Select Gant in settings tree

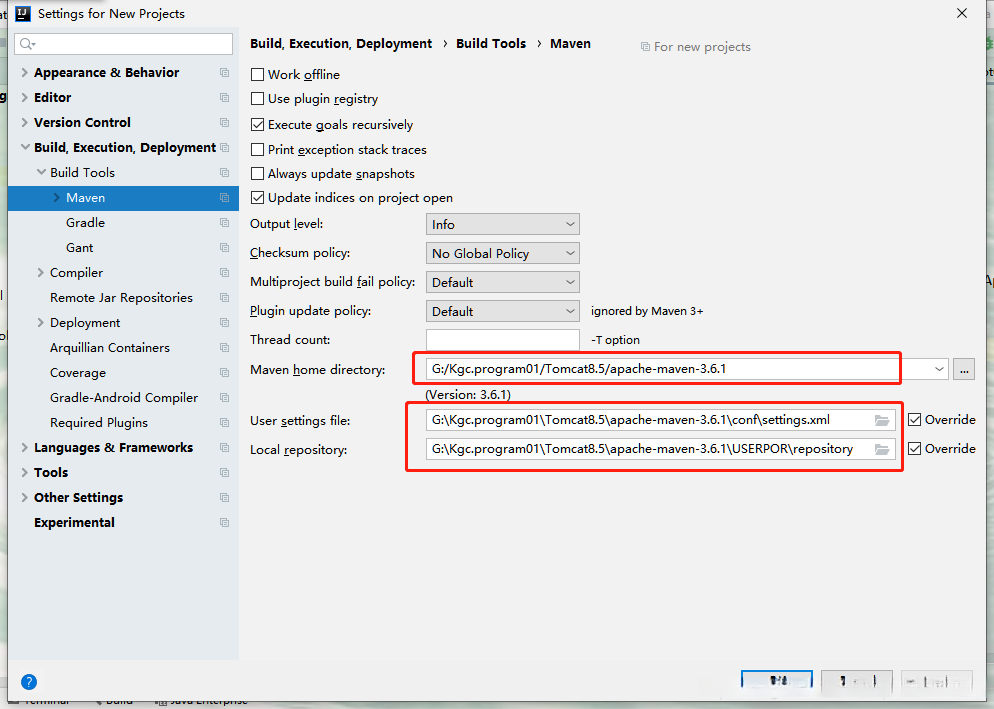(x=80, y=247)
